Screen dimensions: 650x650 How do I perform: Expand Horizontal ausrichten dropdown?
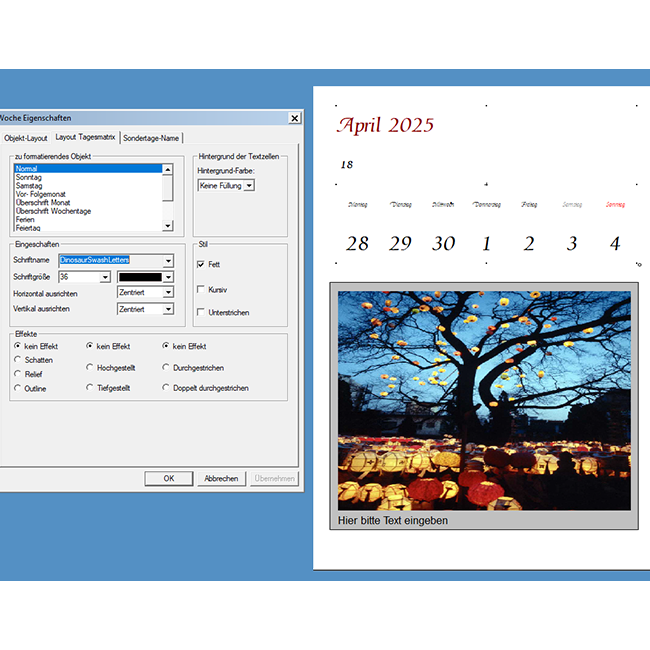(168, 293)
